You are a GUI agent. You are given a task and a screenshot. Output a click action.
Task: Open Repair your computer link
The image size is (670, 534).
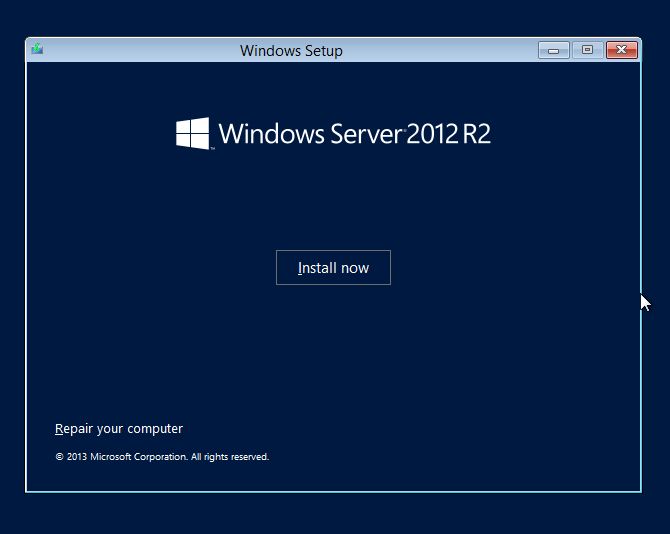119,428
